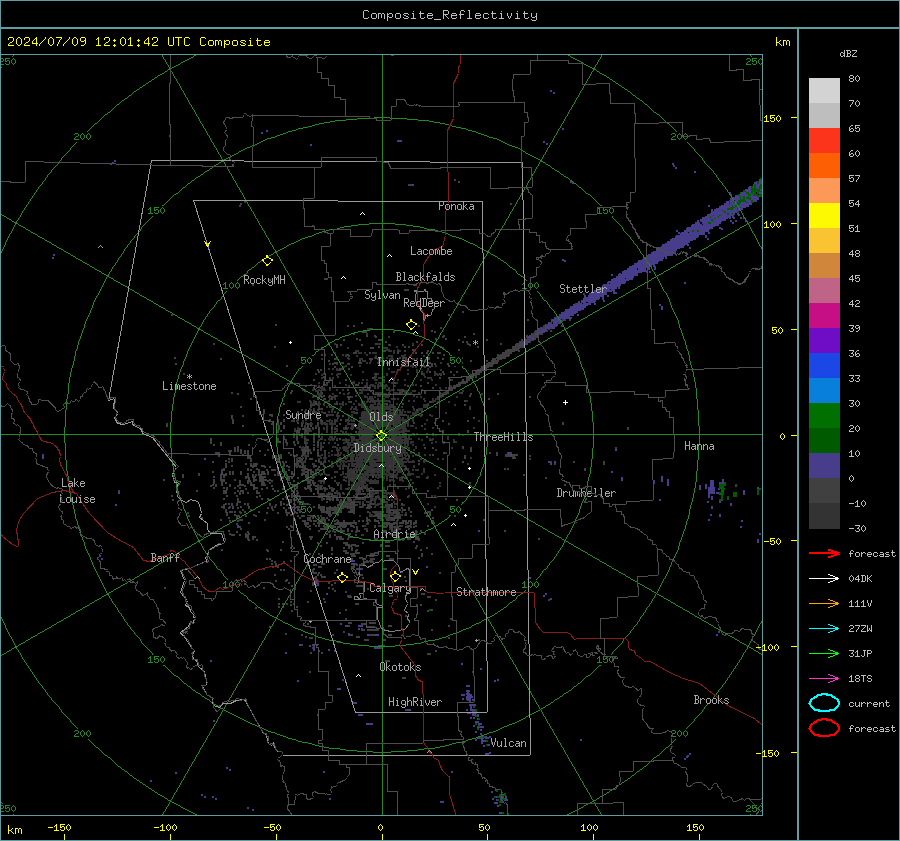Screen dimensions: 900x841
Task: Click the Airdrie city label
Action: (x=394, y=534)
